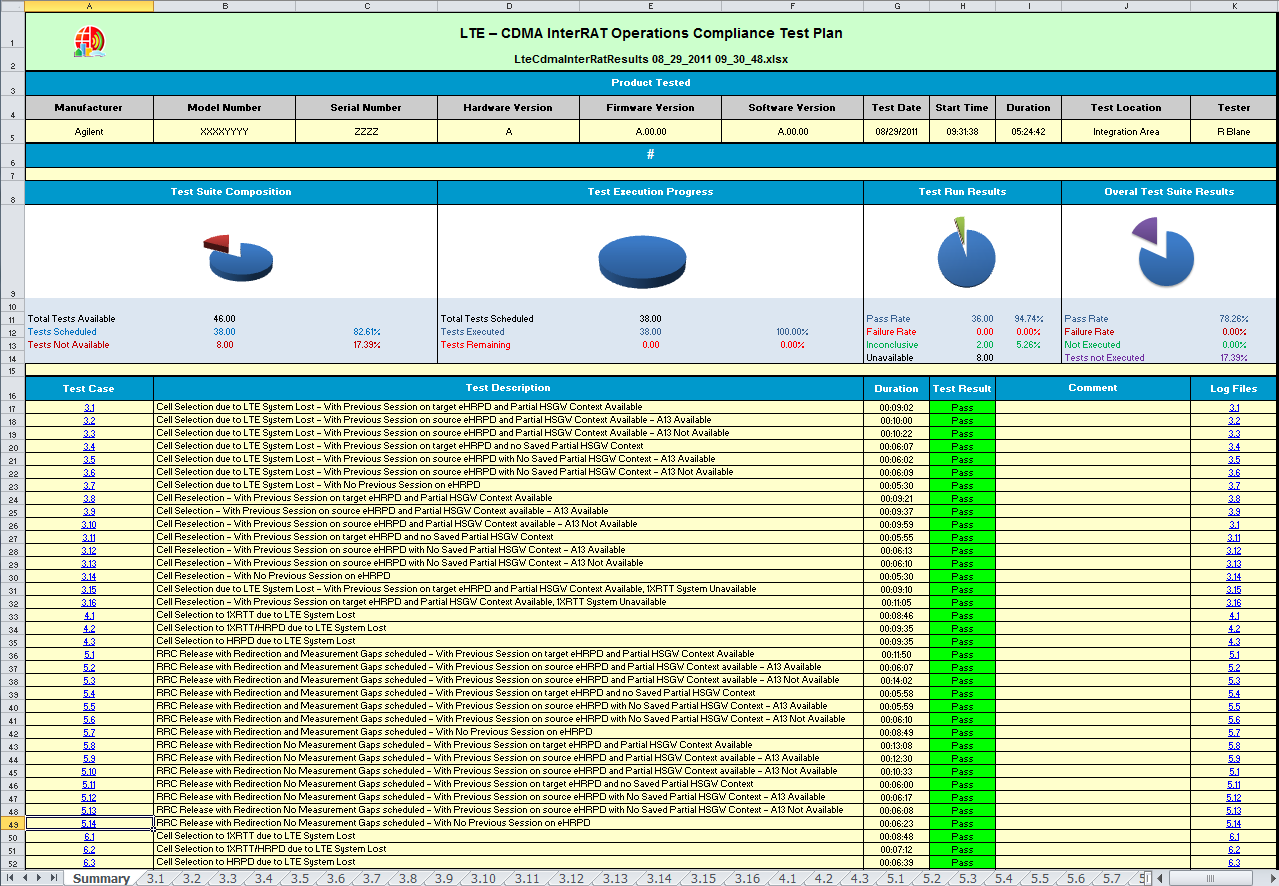The height and width of the screenshot is (886, 1279).
Task: Open the 3.10 sheet tab
Action: point(482,879)
